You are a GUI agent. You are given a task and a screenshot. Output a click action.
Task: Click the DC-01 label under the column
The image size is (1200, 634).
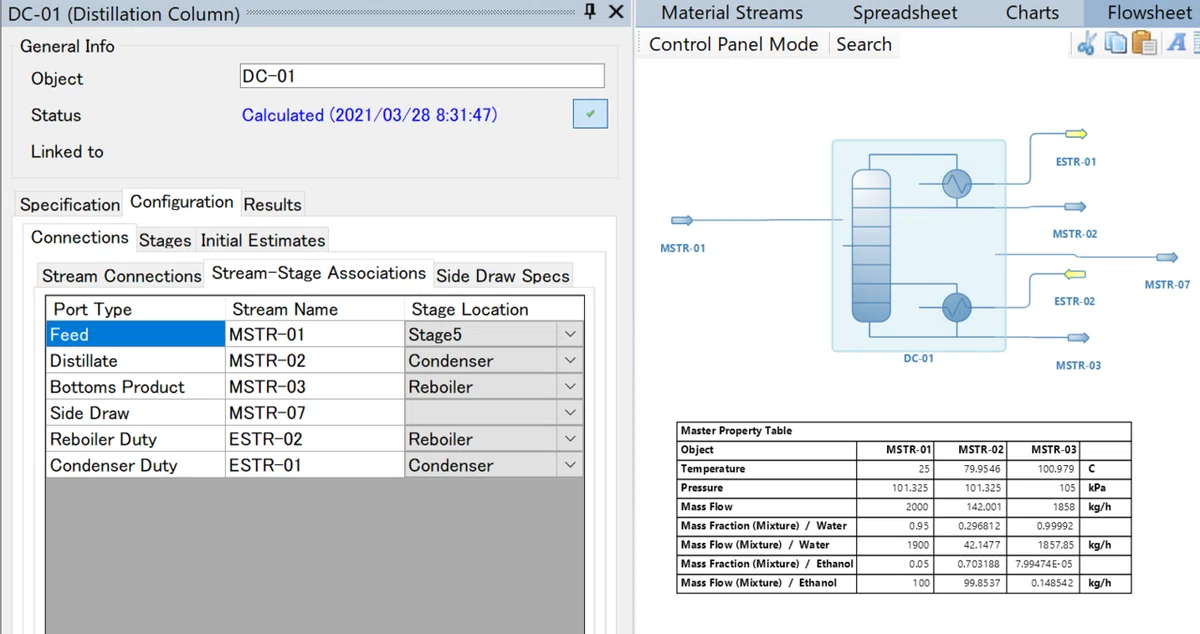(918, 358)
